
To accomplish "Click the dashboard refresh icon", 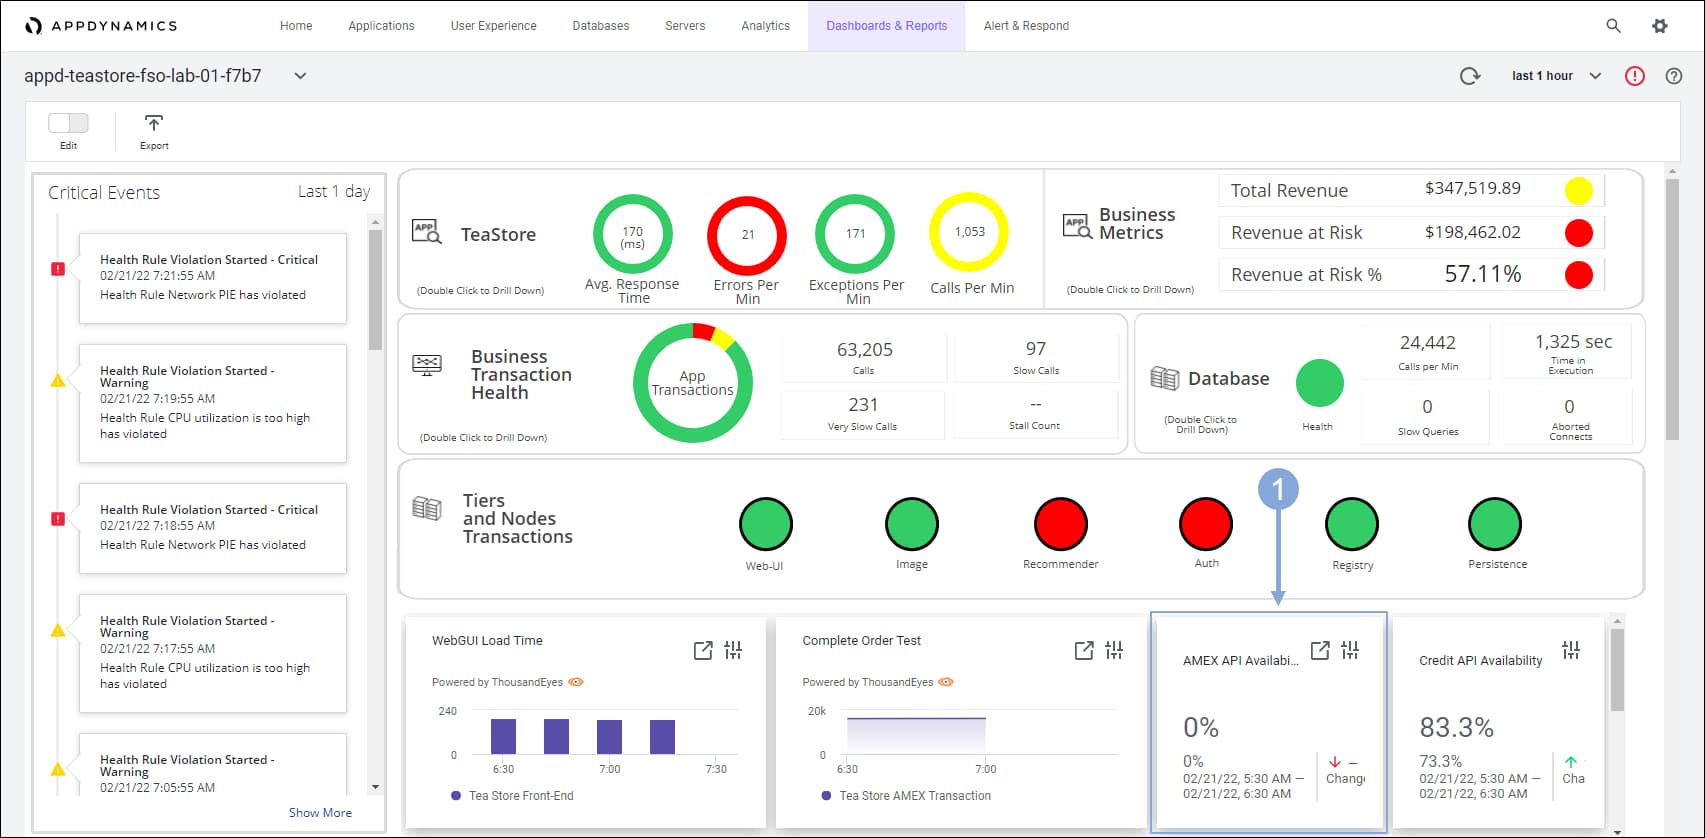I will click(1470, 76).
